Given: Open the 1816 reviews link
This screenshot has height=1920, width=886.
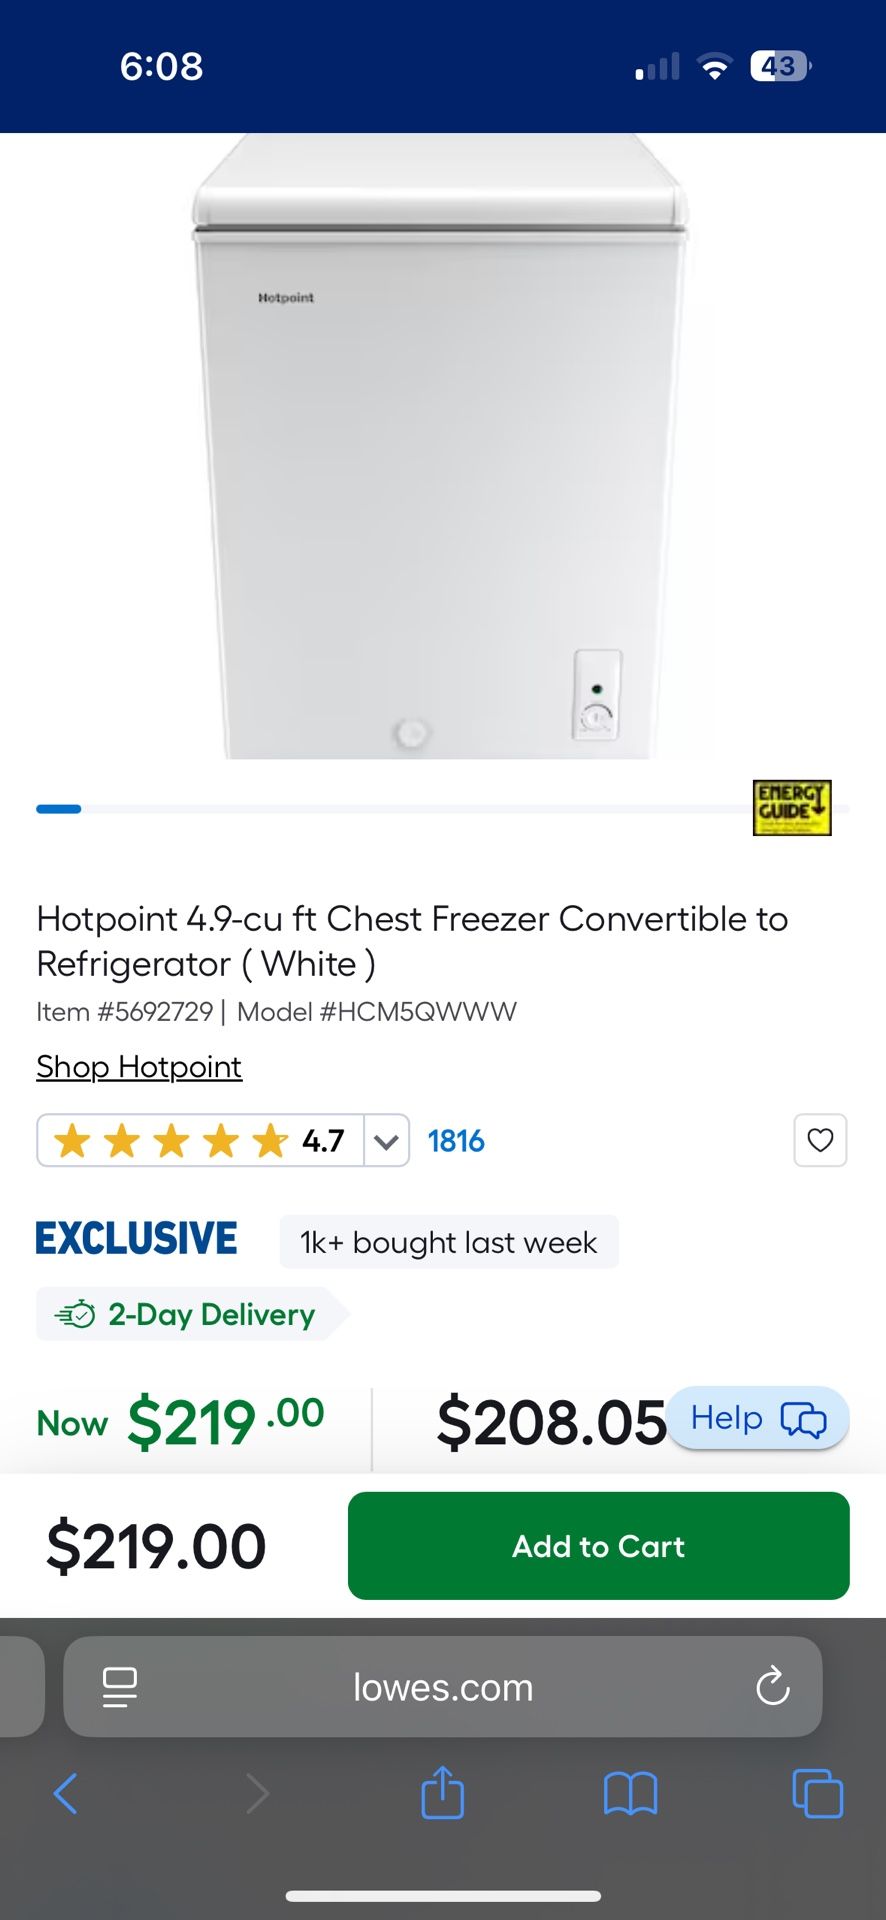Looking at the screenshot, I should (456, 1141).
